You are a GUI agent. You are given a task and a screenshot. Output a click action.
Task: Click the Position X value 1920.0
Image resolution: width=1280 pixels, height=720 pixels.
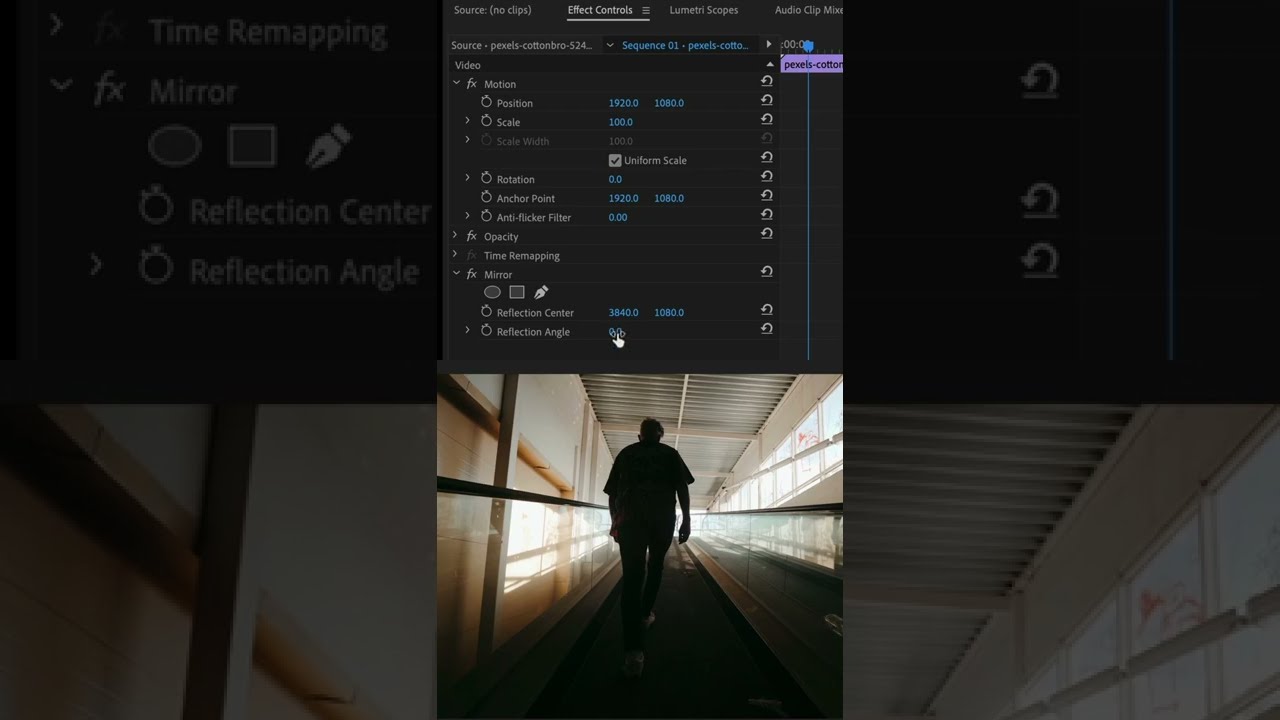pyautogui.click(x=623, y=103)
